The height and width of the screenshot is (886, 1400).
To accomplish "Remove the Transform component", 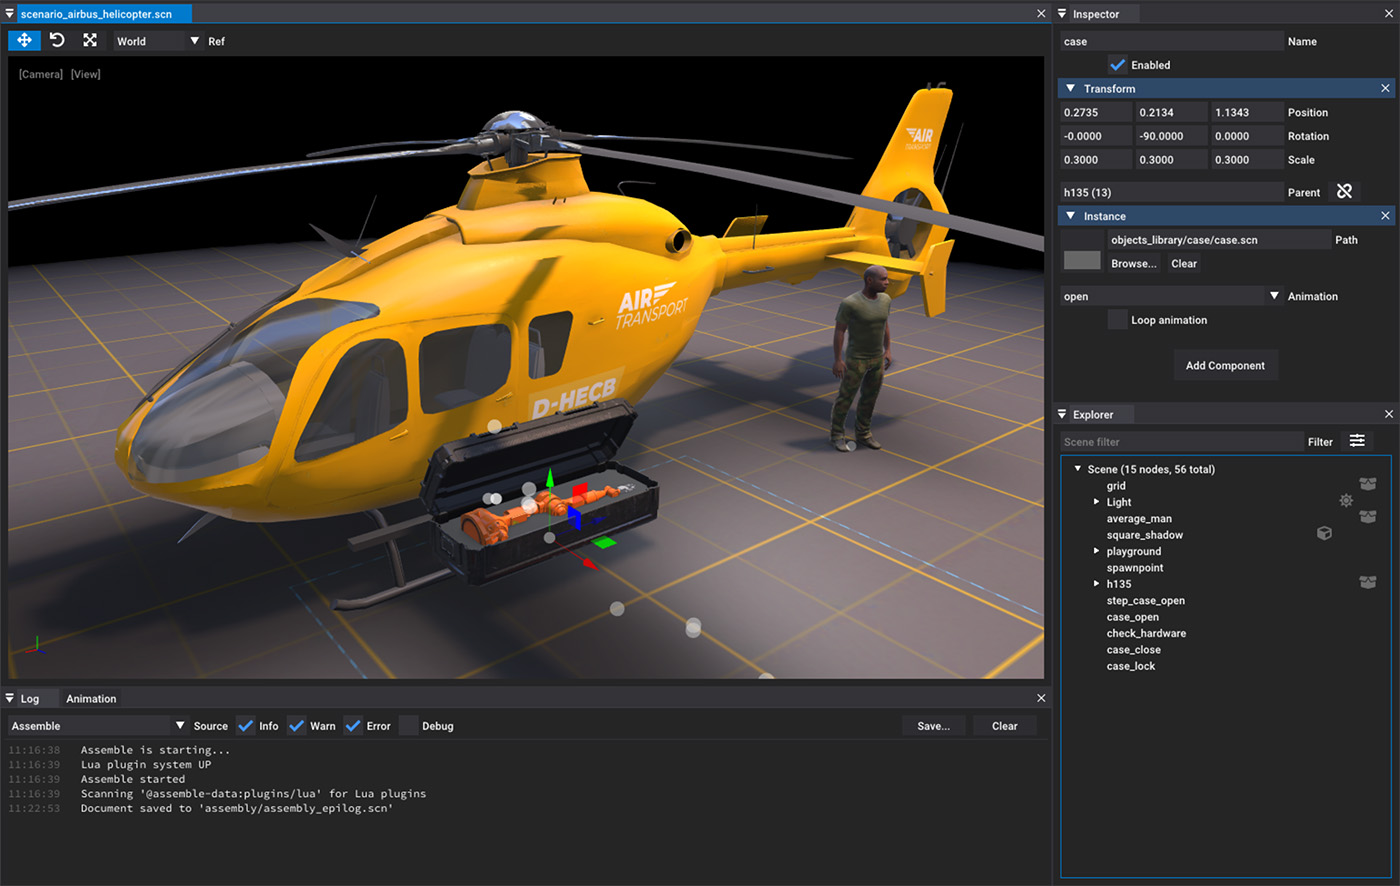I will (x=1385, y=88).
